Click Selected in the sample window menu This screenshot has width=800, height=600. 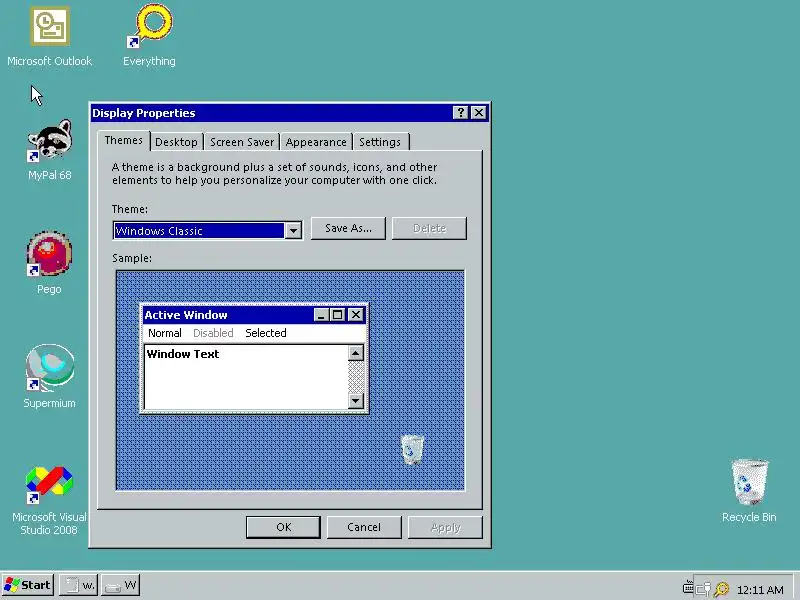(266, 333)
